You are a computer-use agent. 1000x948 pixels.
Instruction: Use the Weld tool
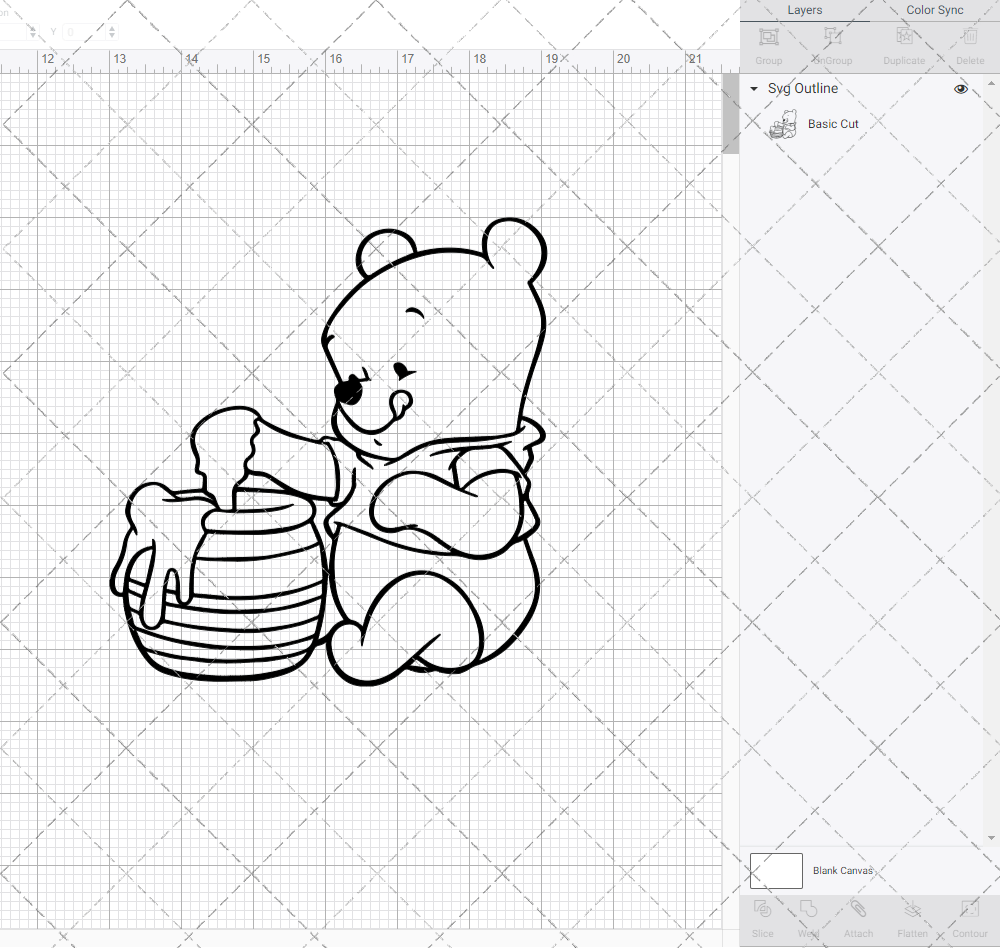coord(808,909)
